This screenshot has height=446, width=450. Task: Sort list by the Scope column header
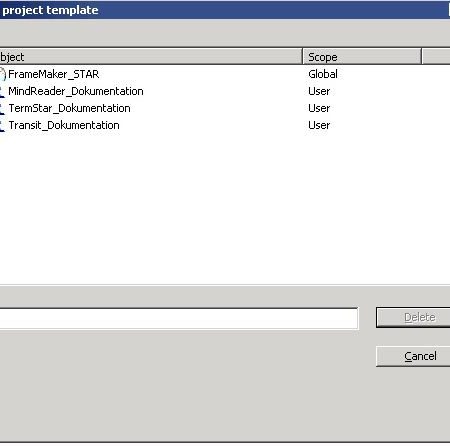[x=362, y=56]
